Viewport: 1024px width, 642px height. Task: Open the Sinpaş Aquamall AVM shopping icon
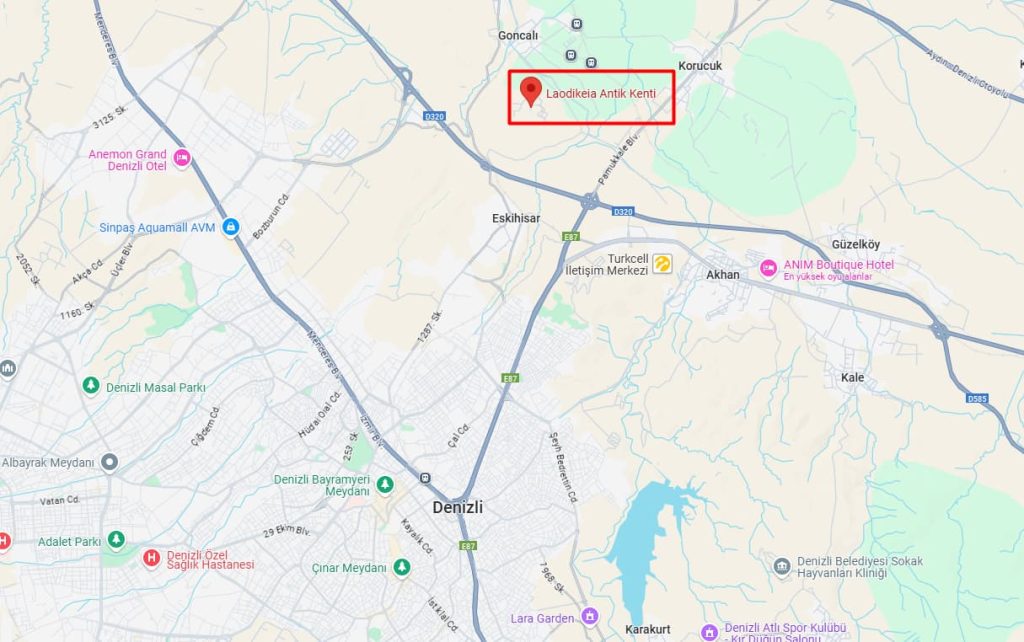[x=230, y=227]
